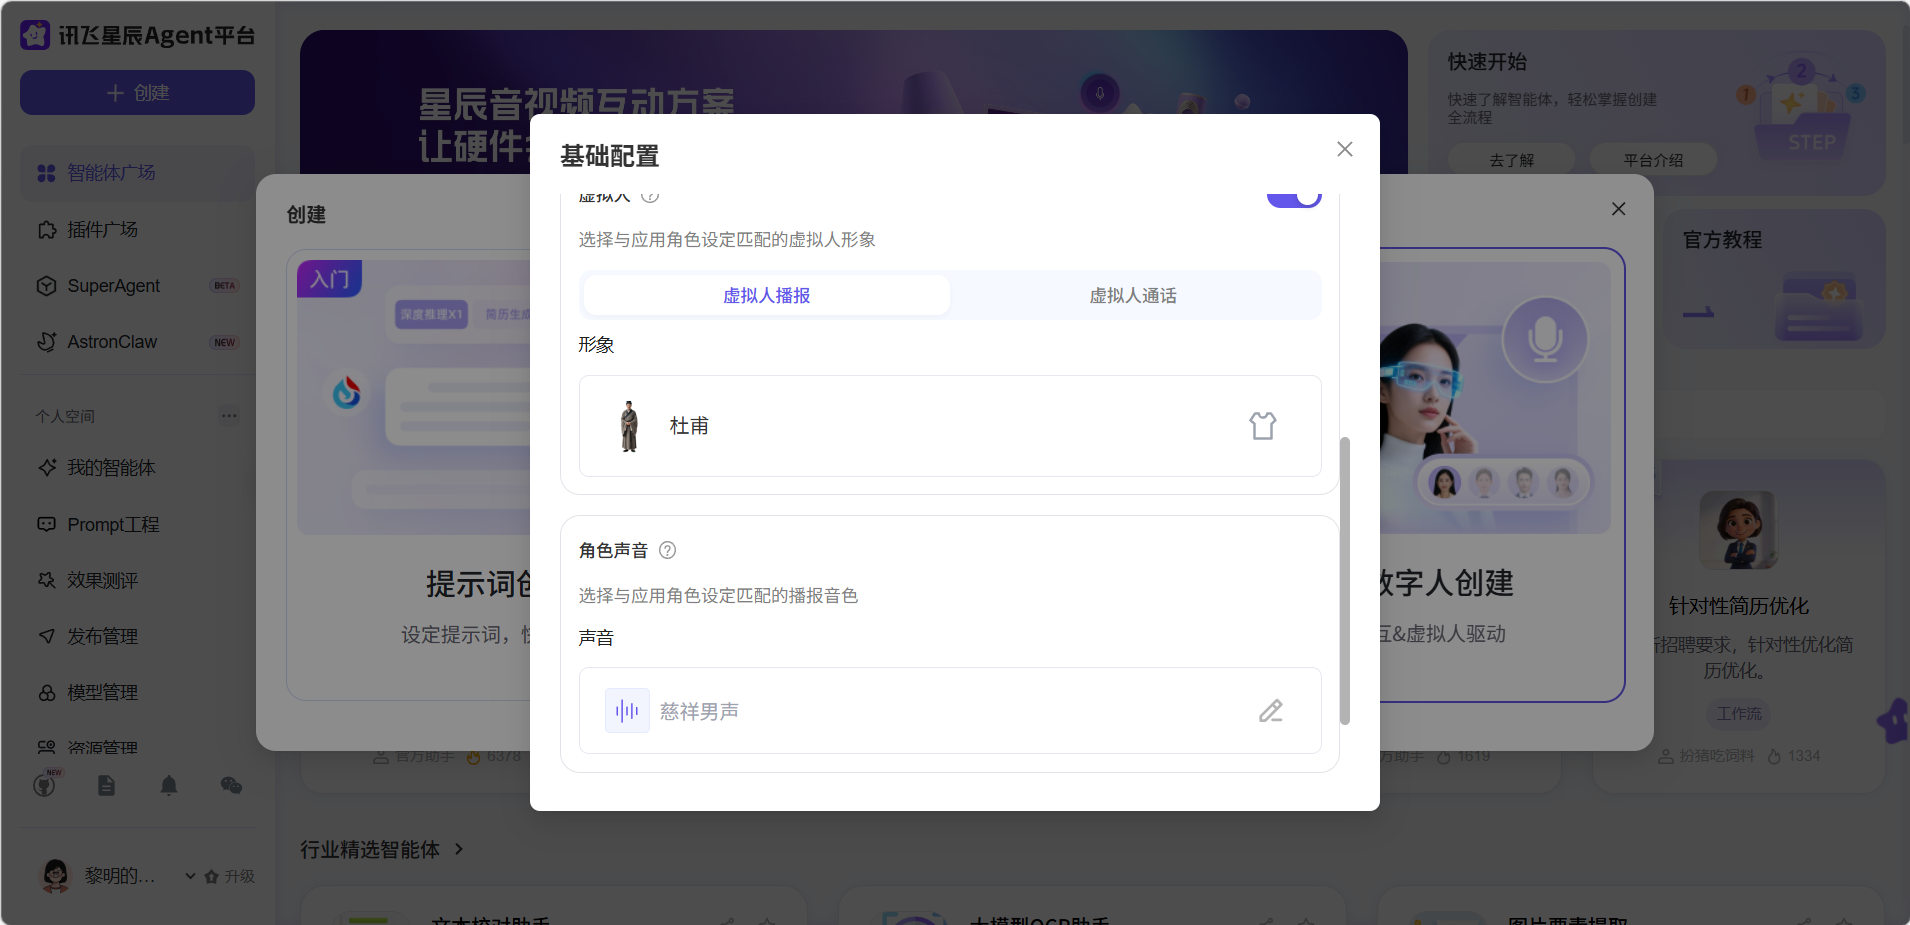
Task: Switch to 虚拟人通话 tab
Action: 1132,296
